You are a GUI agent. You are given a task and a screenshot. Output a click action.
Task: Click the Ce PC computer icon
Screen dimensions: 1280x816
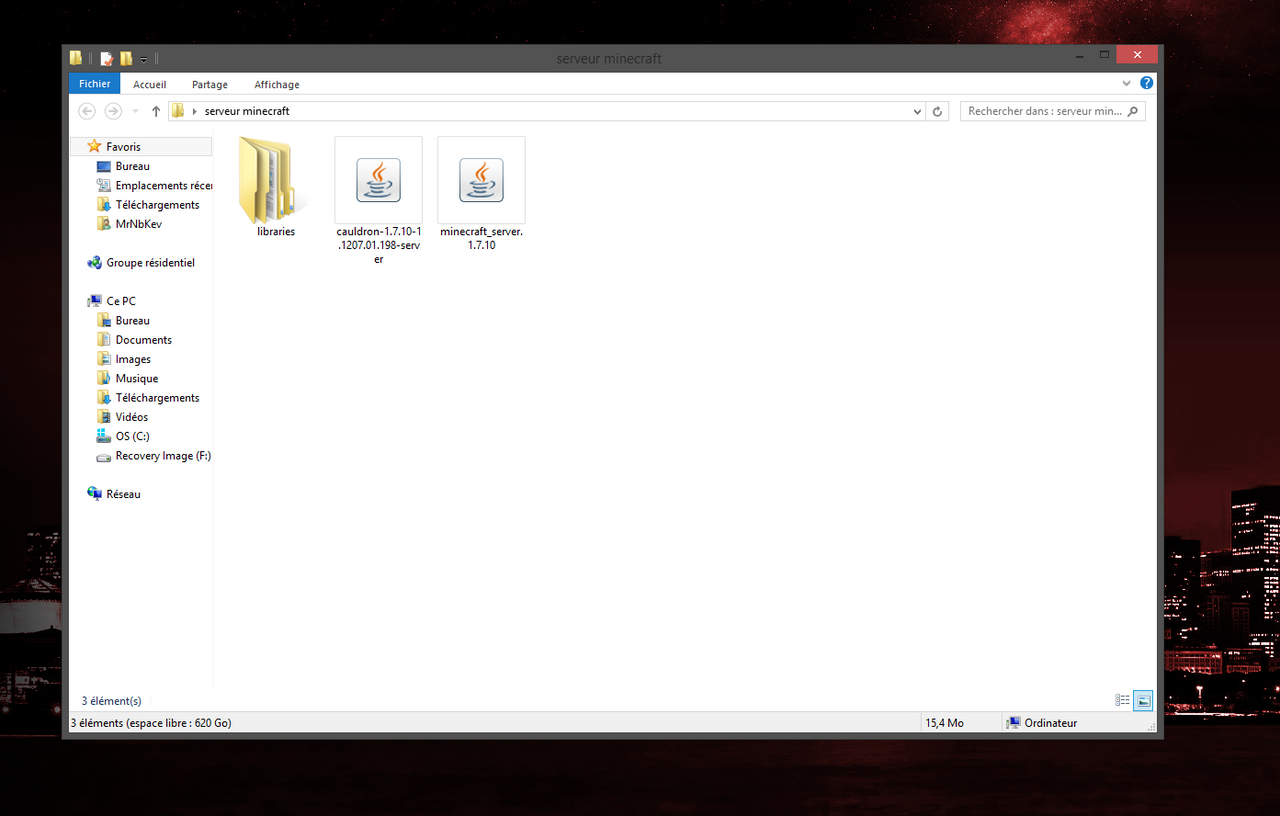pyautogui.click(x=95, y=301)
